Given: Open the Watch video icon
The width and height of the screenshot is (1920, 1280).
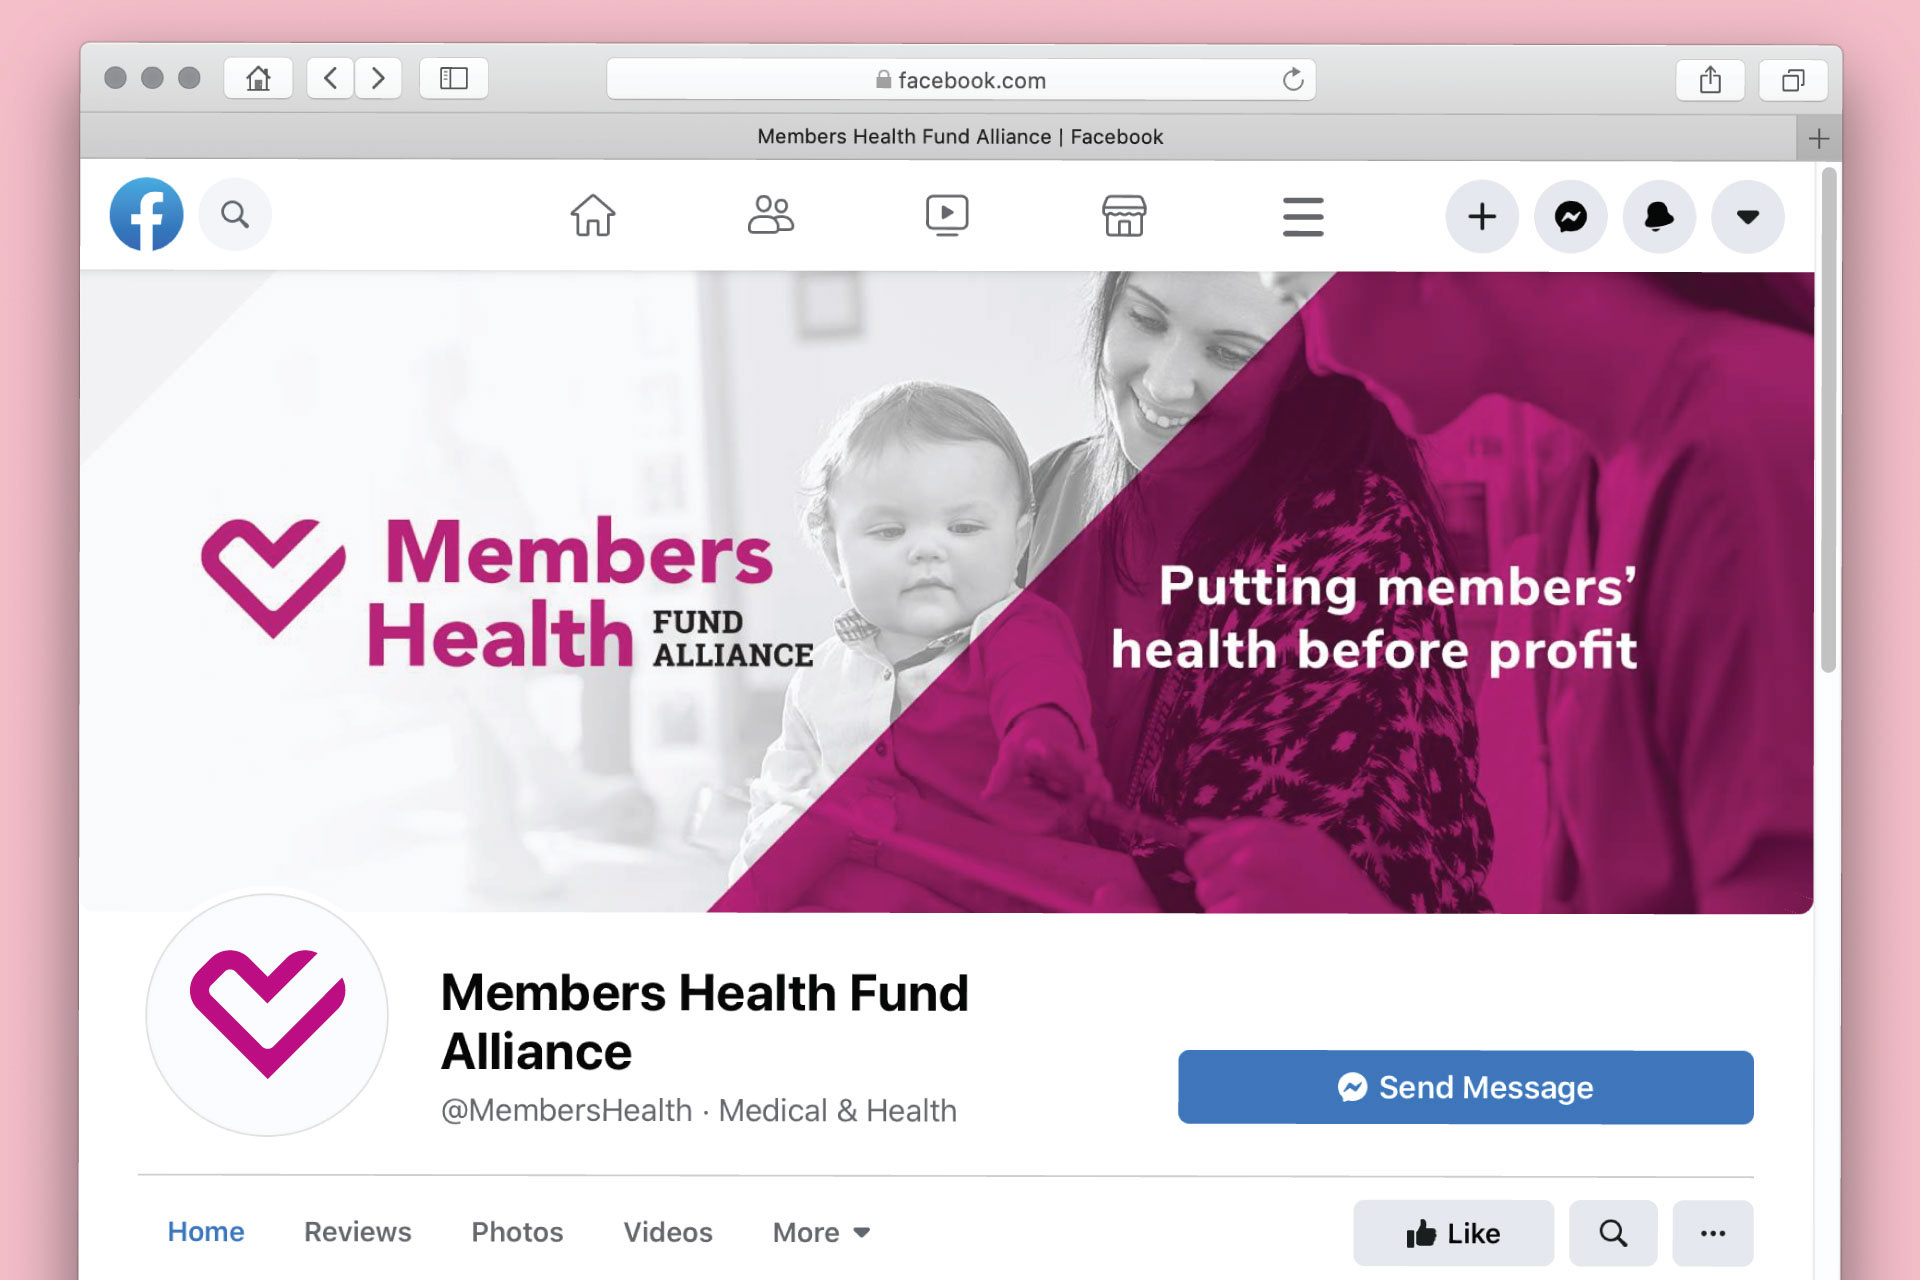Looking at the screenshot, I should [947, 215].
